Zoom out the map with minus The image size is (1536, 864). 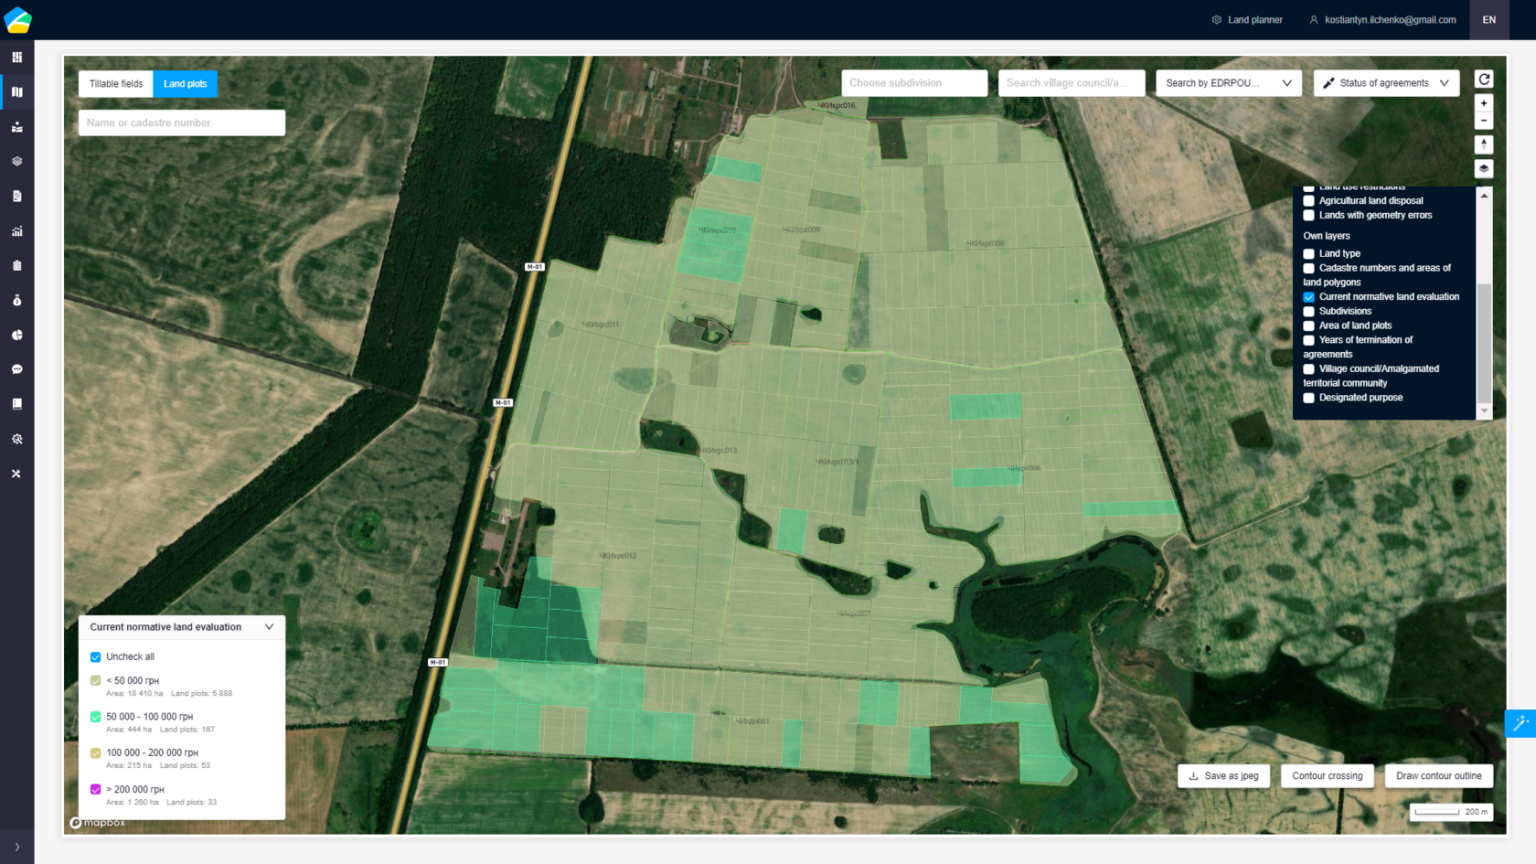pos(1484,121)
